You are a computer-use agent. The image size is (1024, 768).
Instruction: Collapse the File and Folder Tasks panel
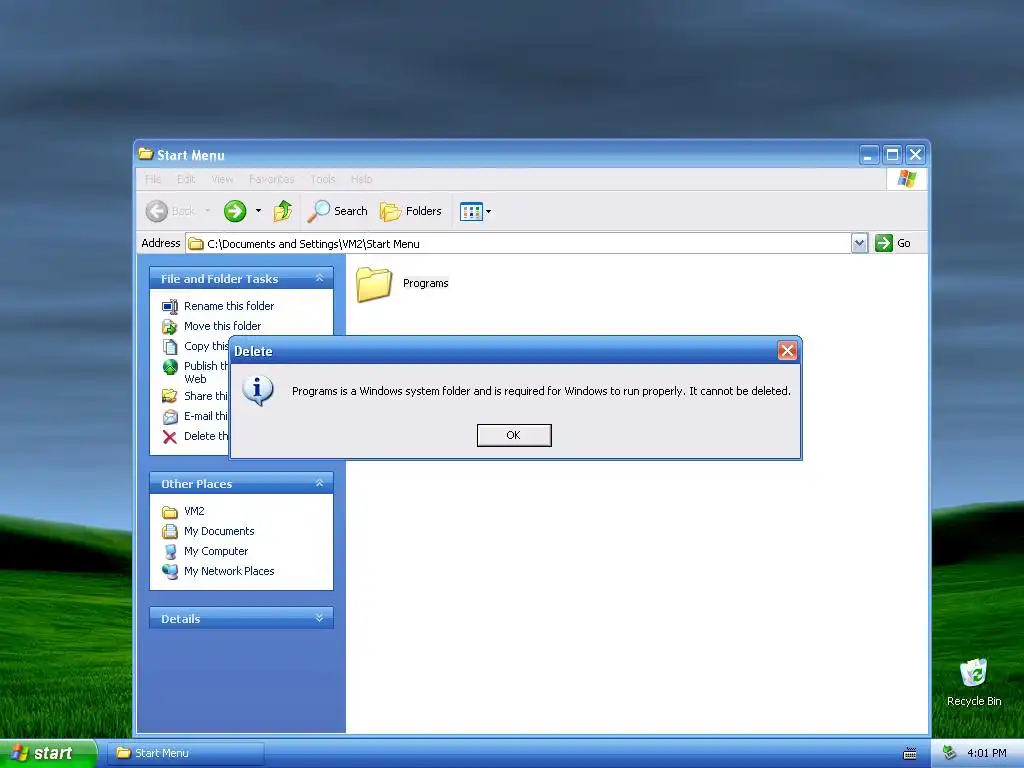319,278
